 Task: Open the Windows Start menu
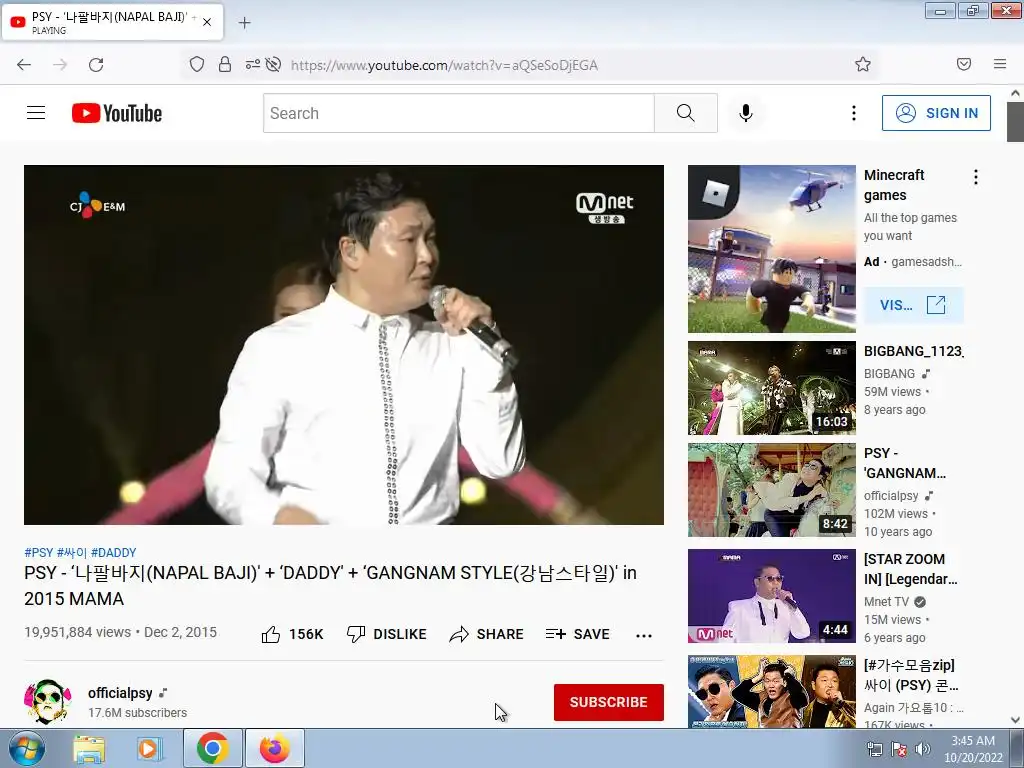coord(26,748)
